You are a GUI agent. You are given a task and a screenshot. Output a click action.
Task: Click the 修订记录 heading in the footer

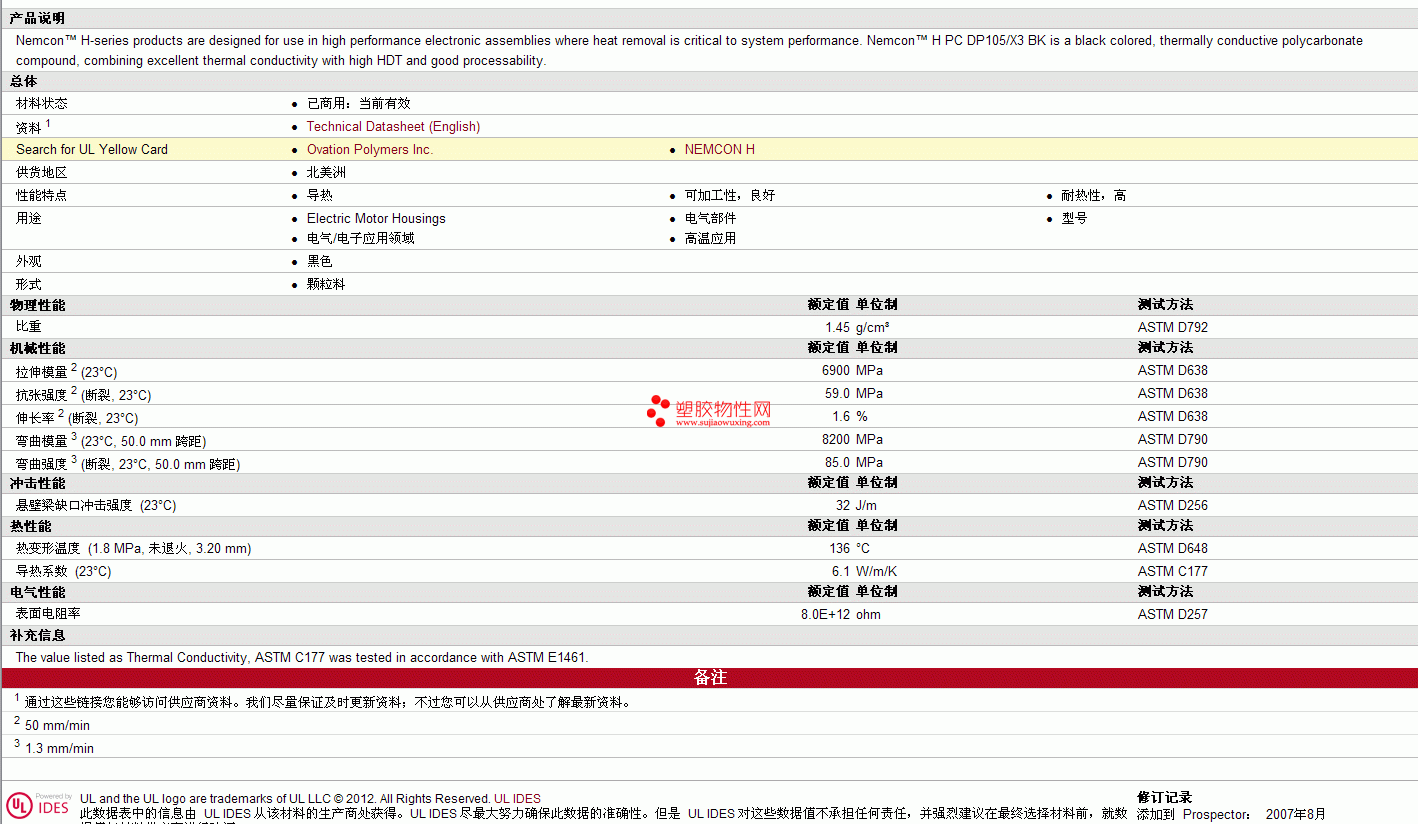click(1164, 797)
